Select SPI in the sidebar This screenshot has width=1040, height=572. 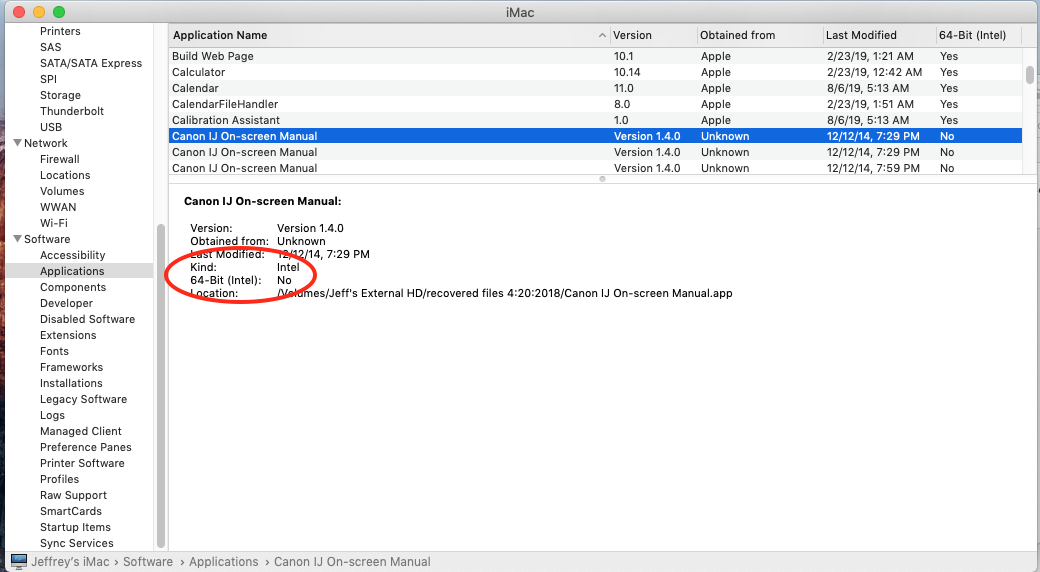[48, 79]
